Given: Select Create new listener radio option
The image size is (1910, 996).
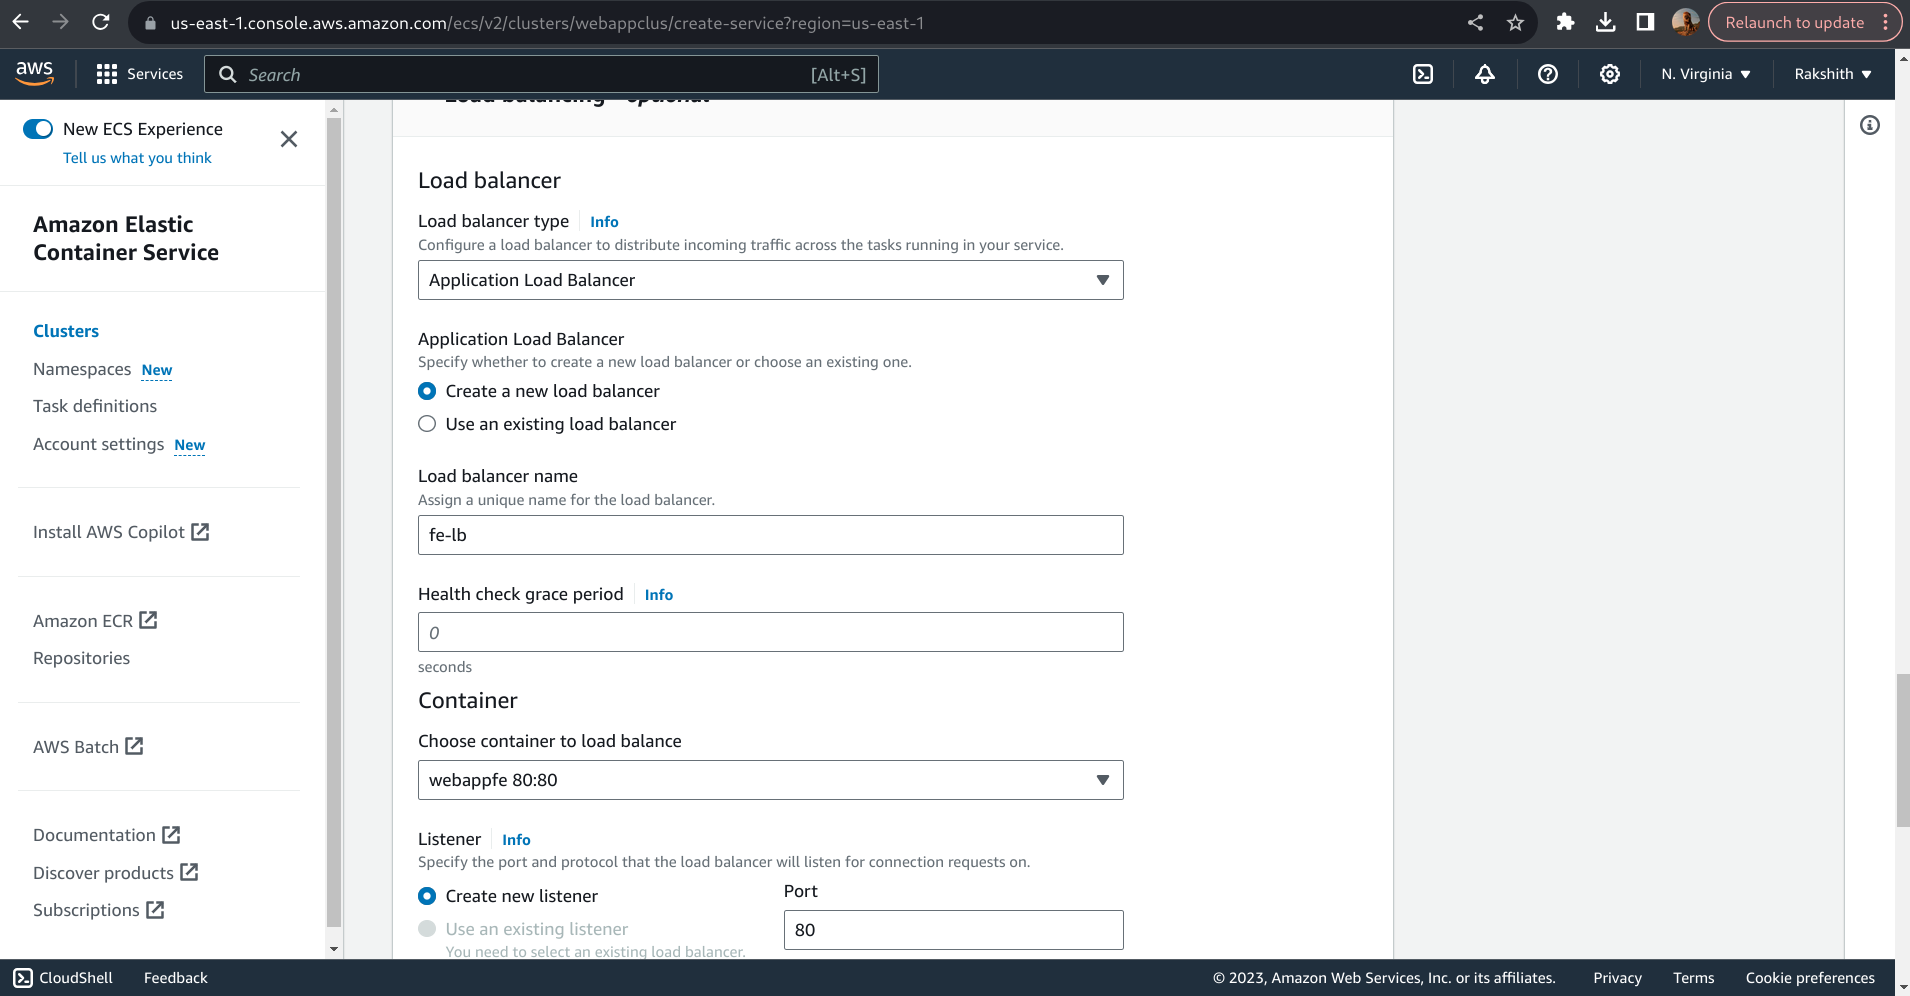Looking at the screenshot, I should coord(428,896).
